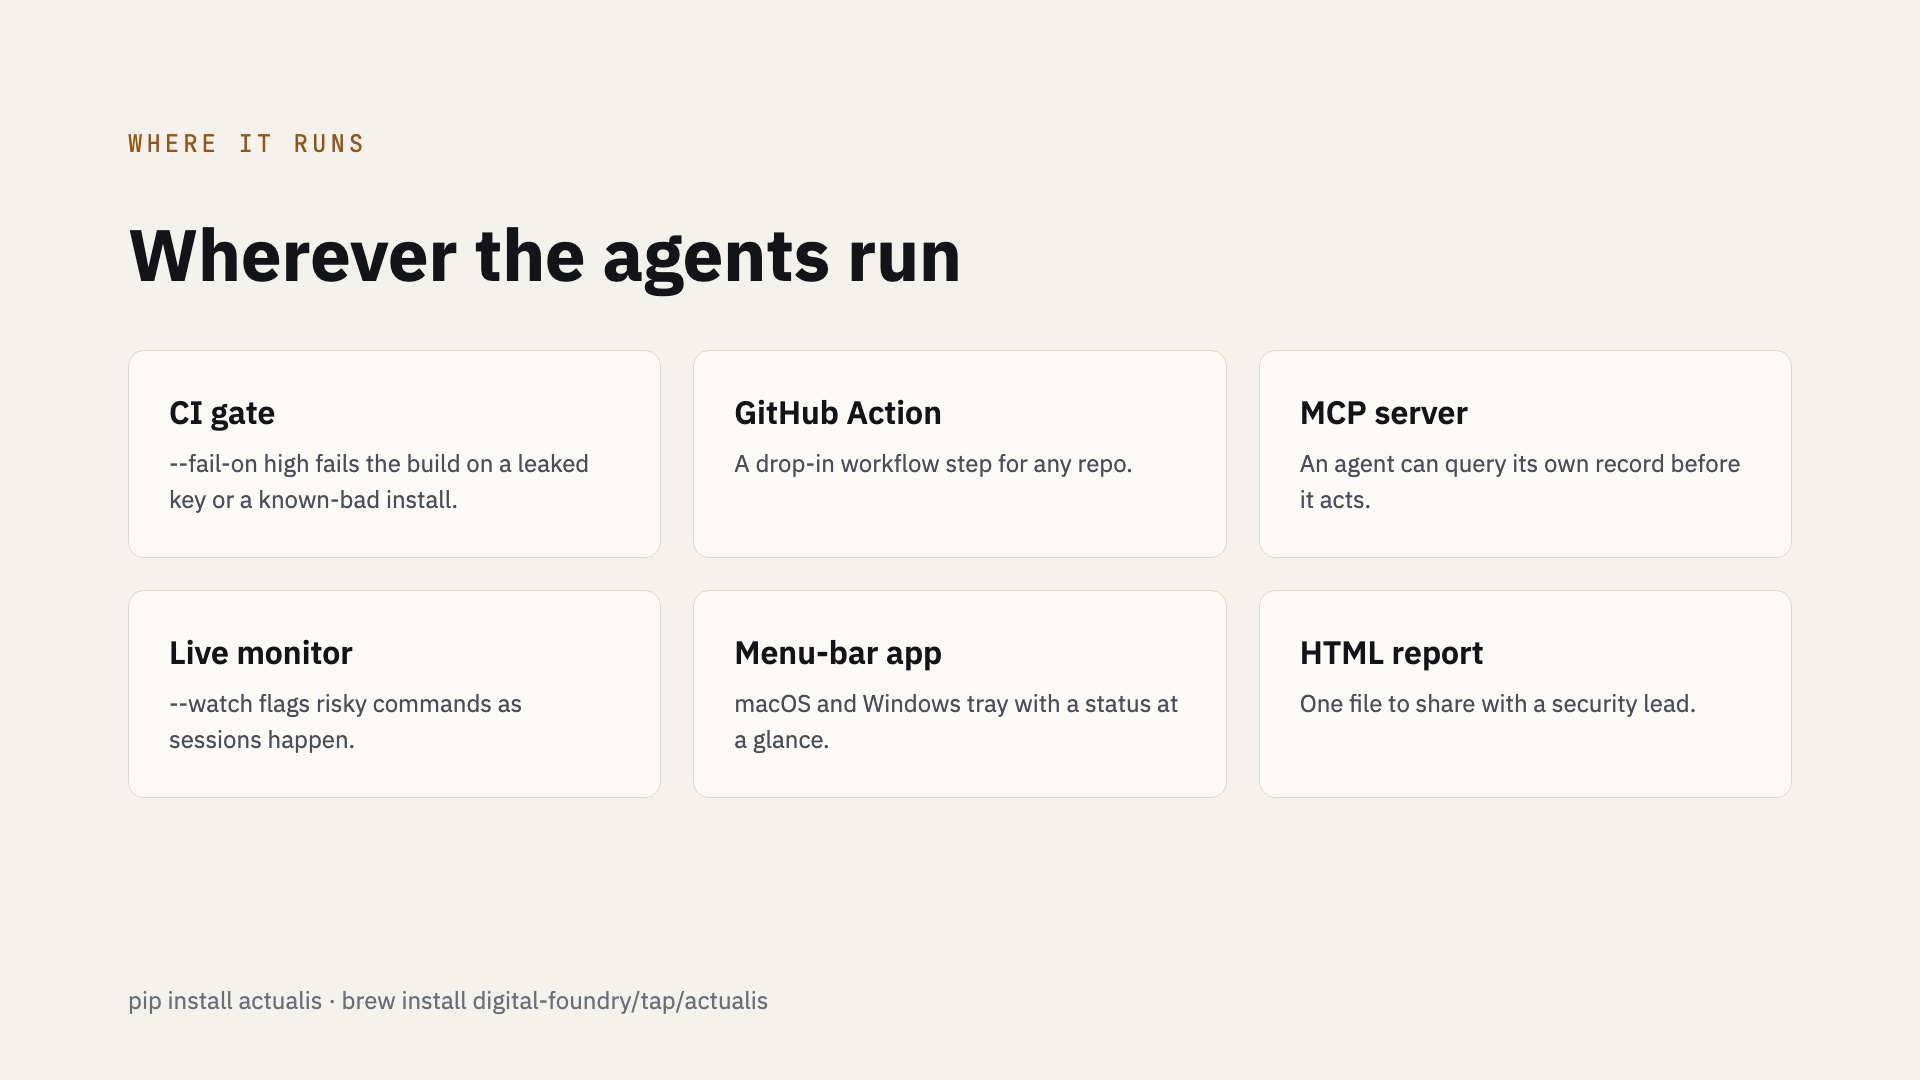Image resolution: width=1920 pixels, height=1080 pixels.
Task: Click the 'WHERE IT RUNS' section label
Action: pos(246,144)
